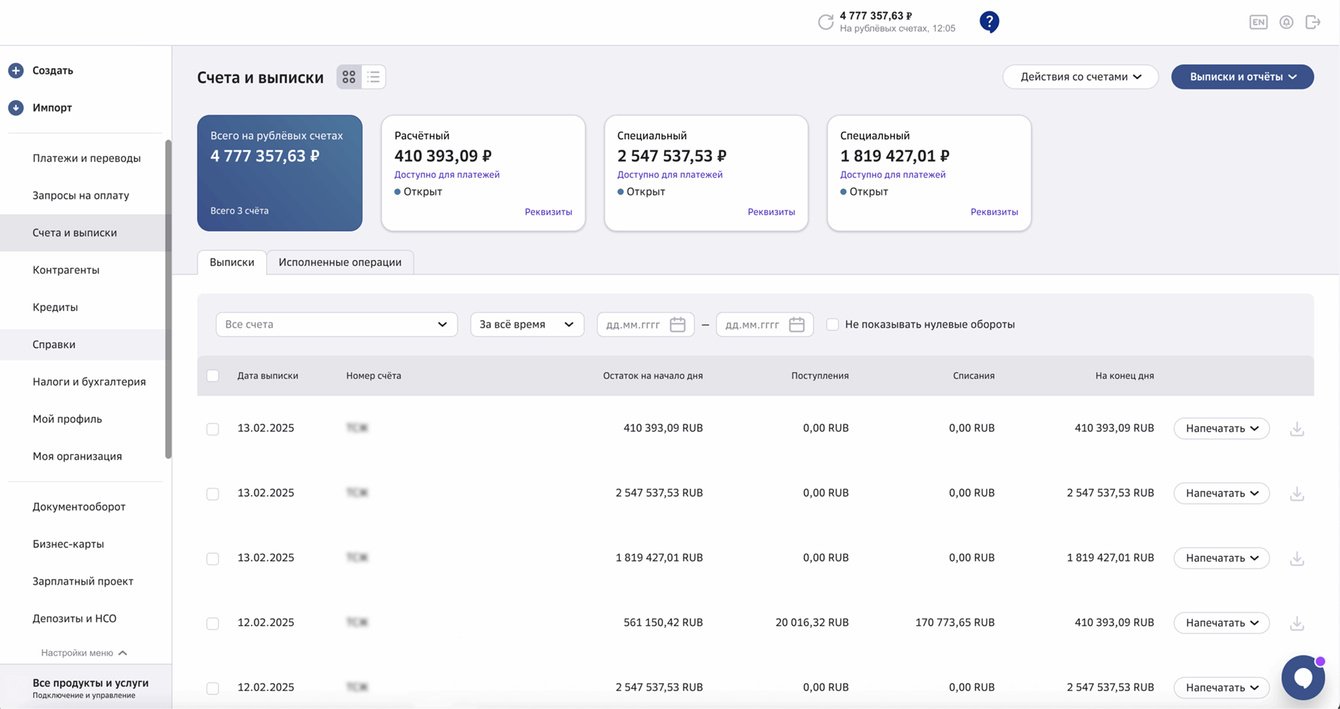Click the 'Выписки и отчёты' button
The image size is (1340, 709).
click(x=1243, y=77)
